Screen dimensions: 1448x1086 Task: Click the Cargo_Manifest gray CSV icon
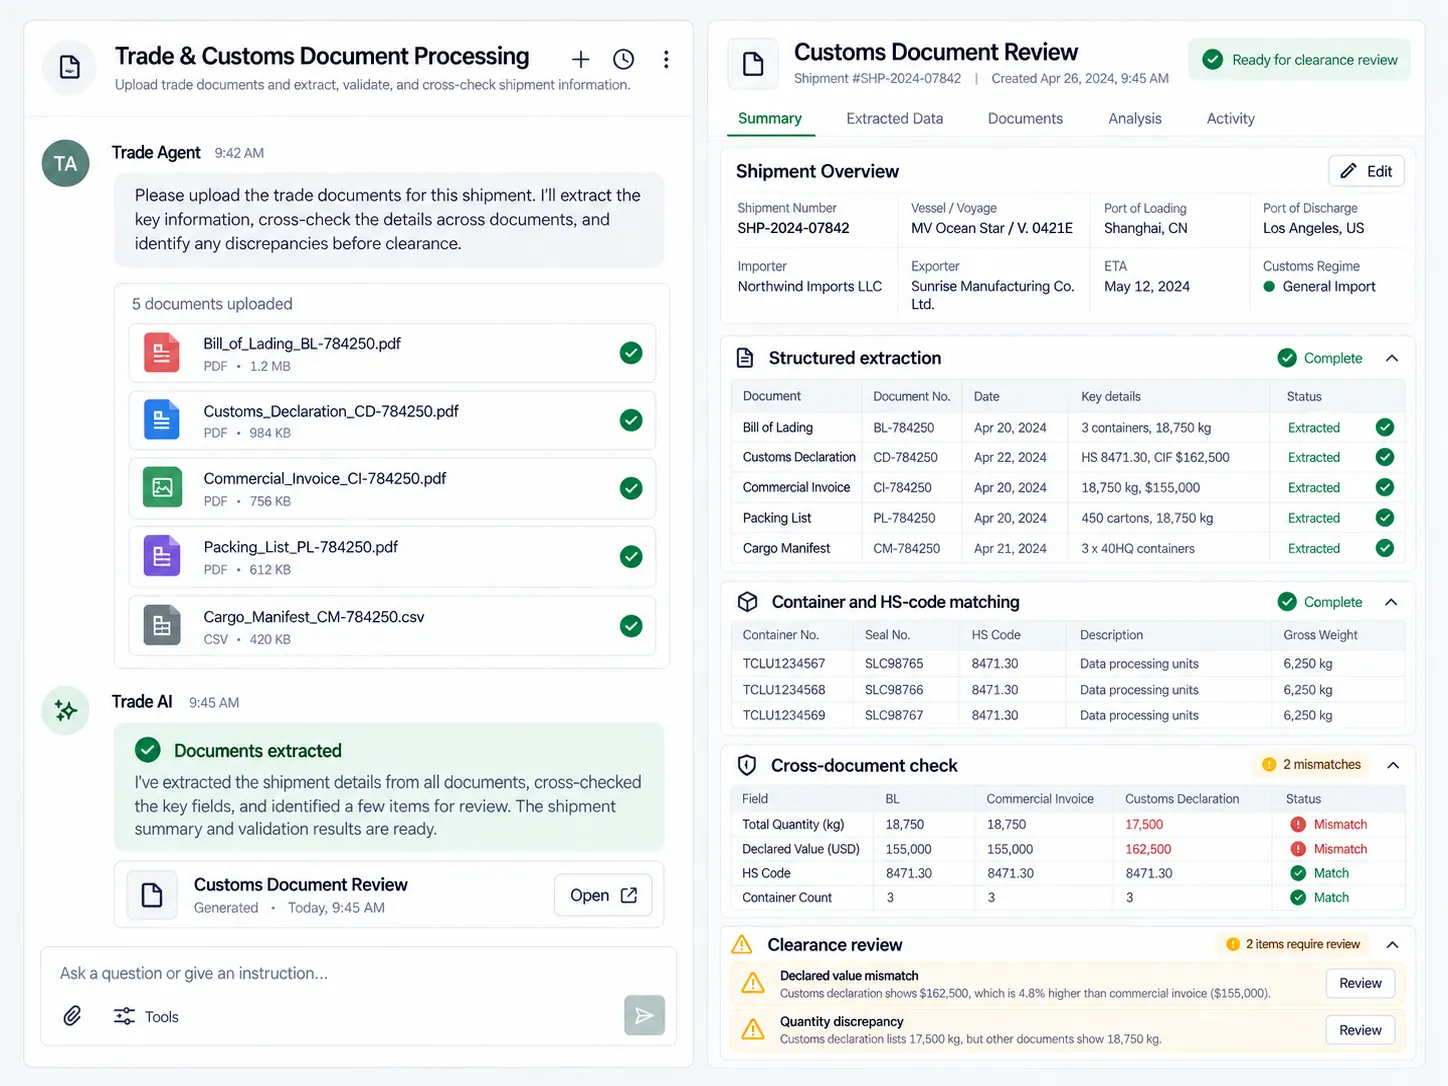162,626
